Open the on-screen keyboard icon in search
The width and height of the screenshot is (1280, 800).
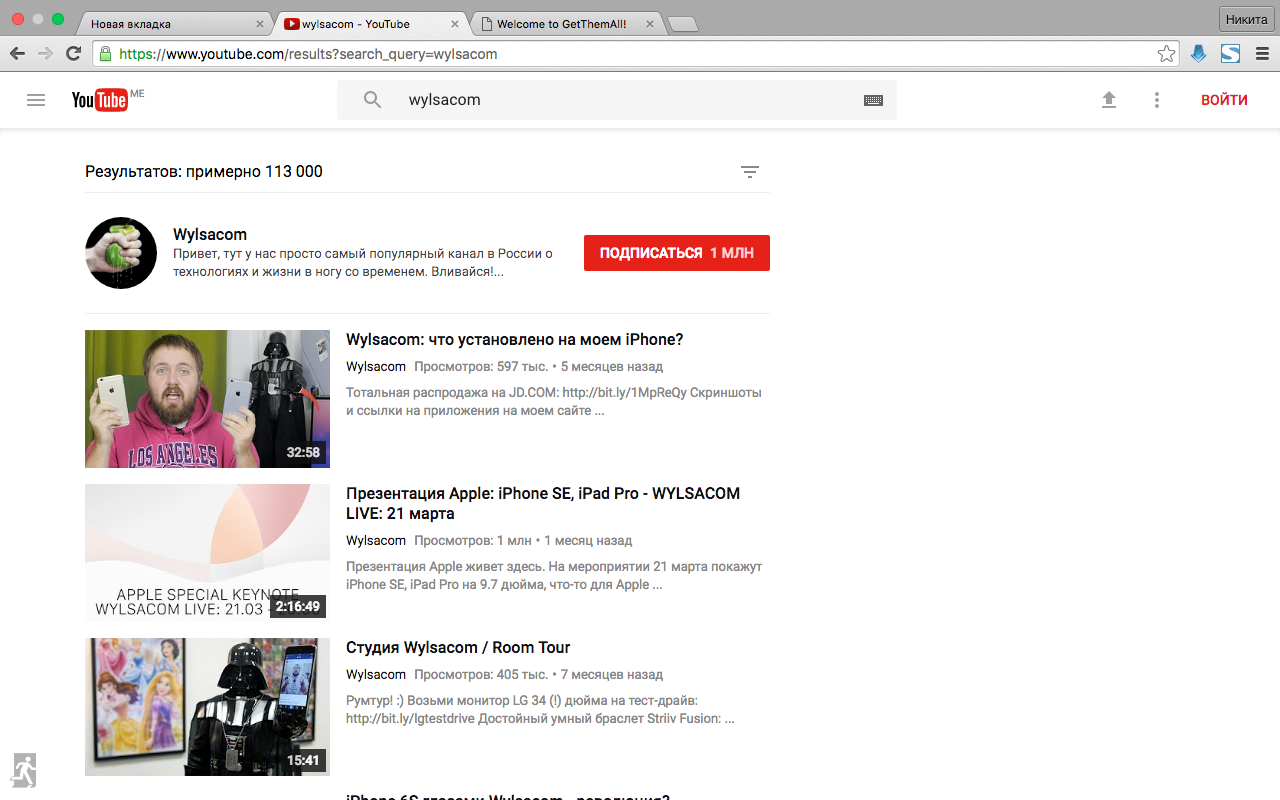pyautogui.click(x=873, y=100)
